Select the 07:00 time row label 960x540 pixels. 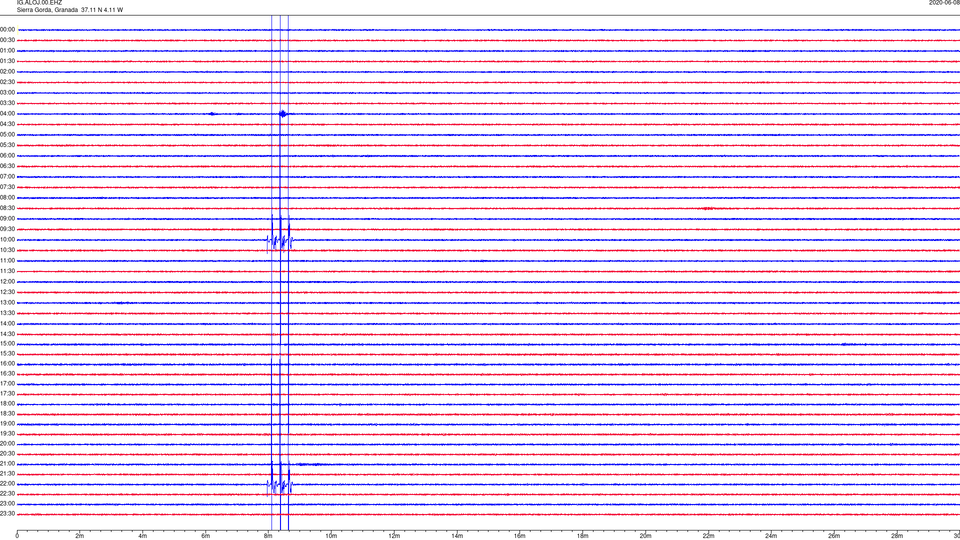[x=7, y=176]
